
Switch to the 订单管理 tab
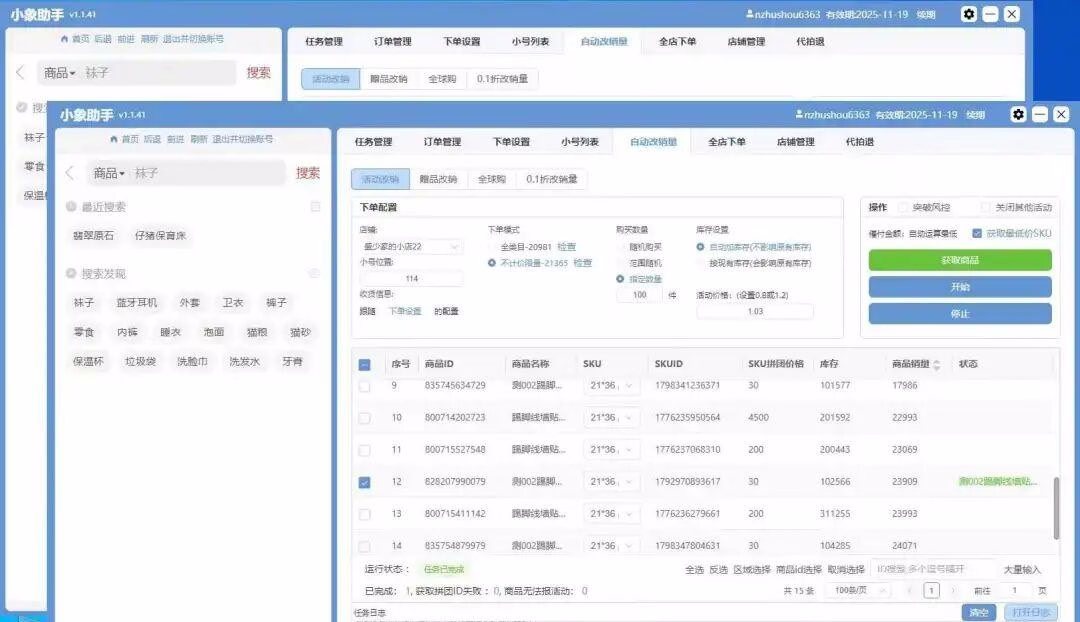(x=441, y=142)
